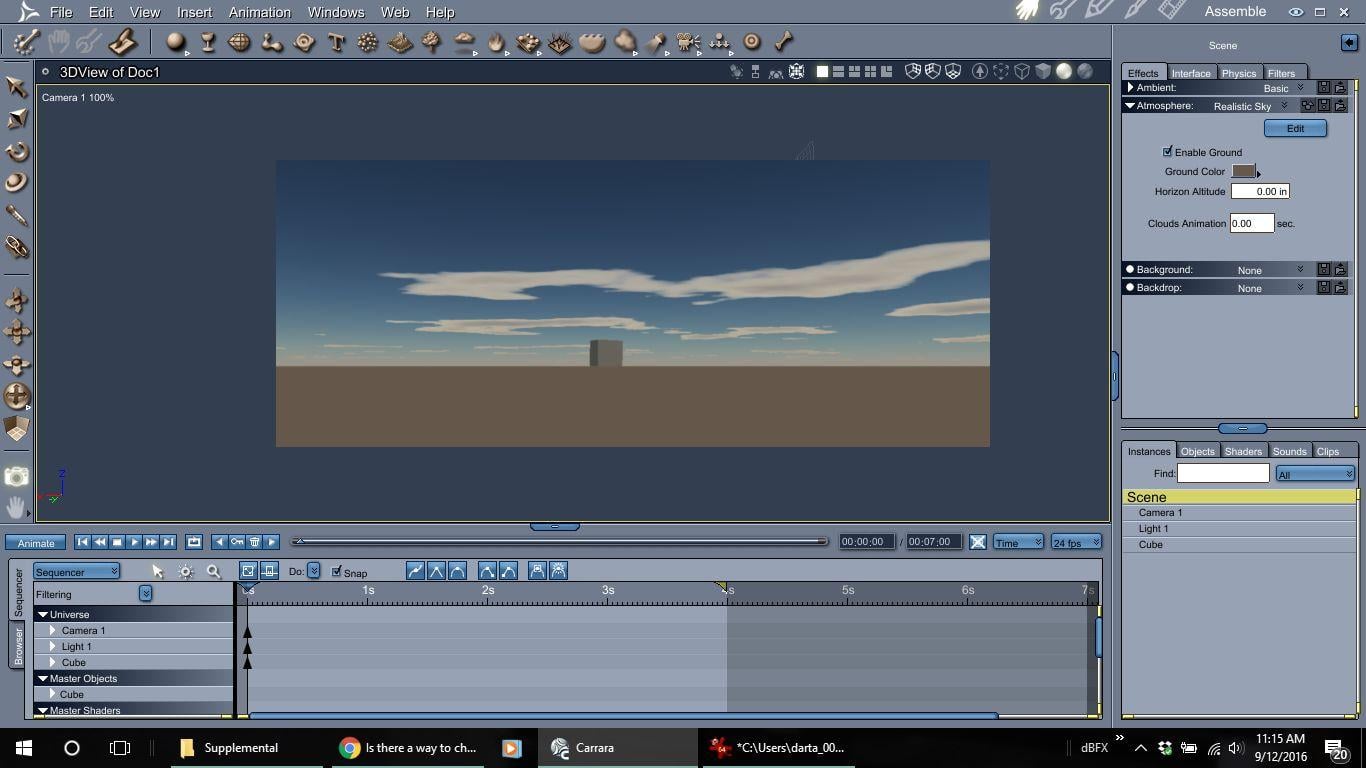Toggle the Snap checkbox in sequencer
The image size is (1366, 768).
[337, 572]
